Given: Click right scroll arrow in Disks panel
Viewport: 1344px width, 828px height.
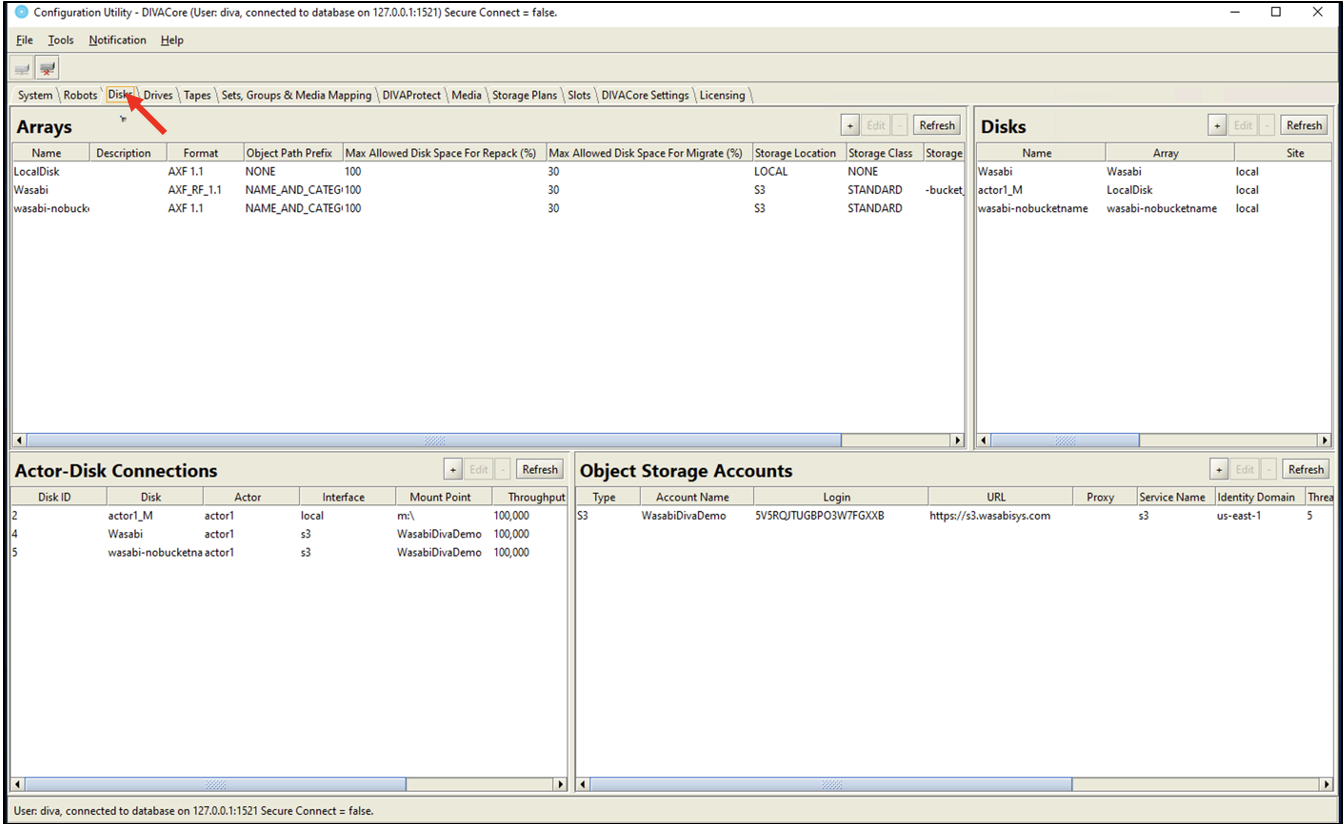Looking at the screenshot, I should pos(1325,440).
